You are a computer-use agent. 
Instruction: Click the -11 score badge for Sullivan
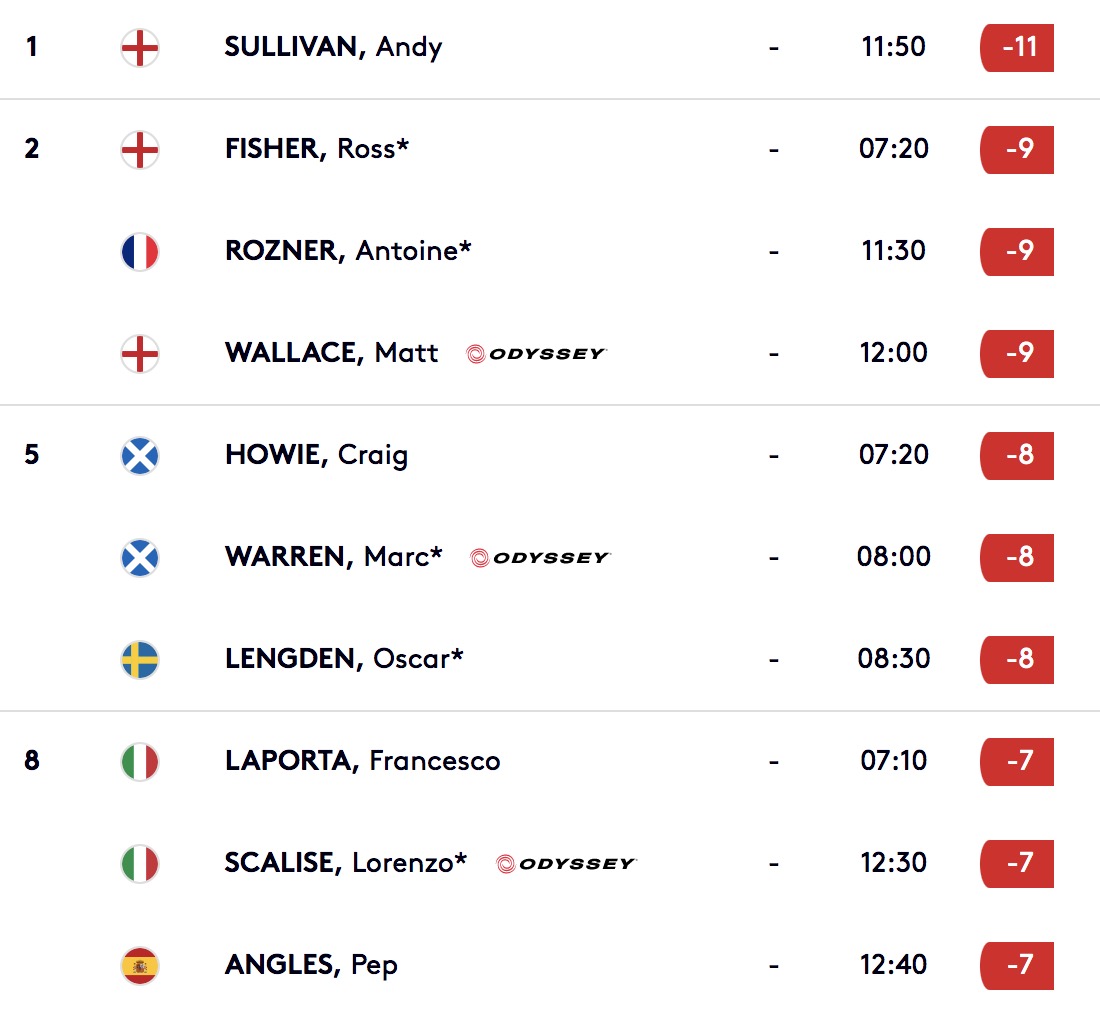coord(1017,48)
